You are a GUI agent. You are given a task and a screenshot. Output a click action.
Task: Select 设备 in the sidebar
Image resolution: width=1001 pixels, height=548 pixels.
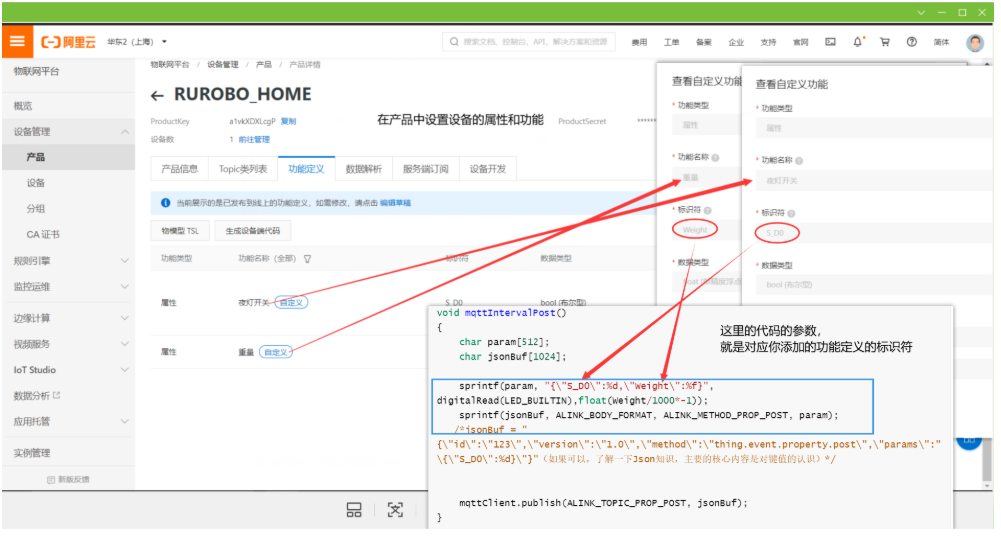(36, 183)
